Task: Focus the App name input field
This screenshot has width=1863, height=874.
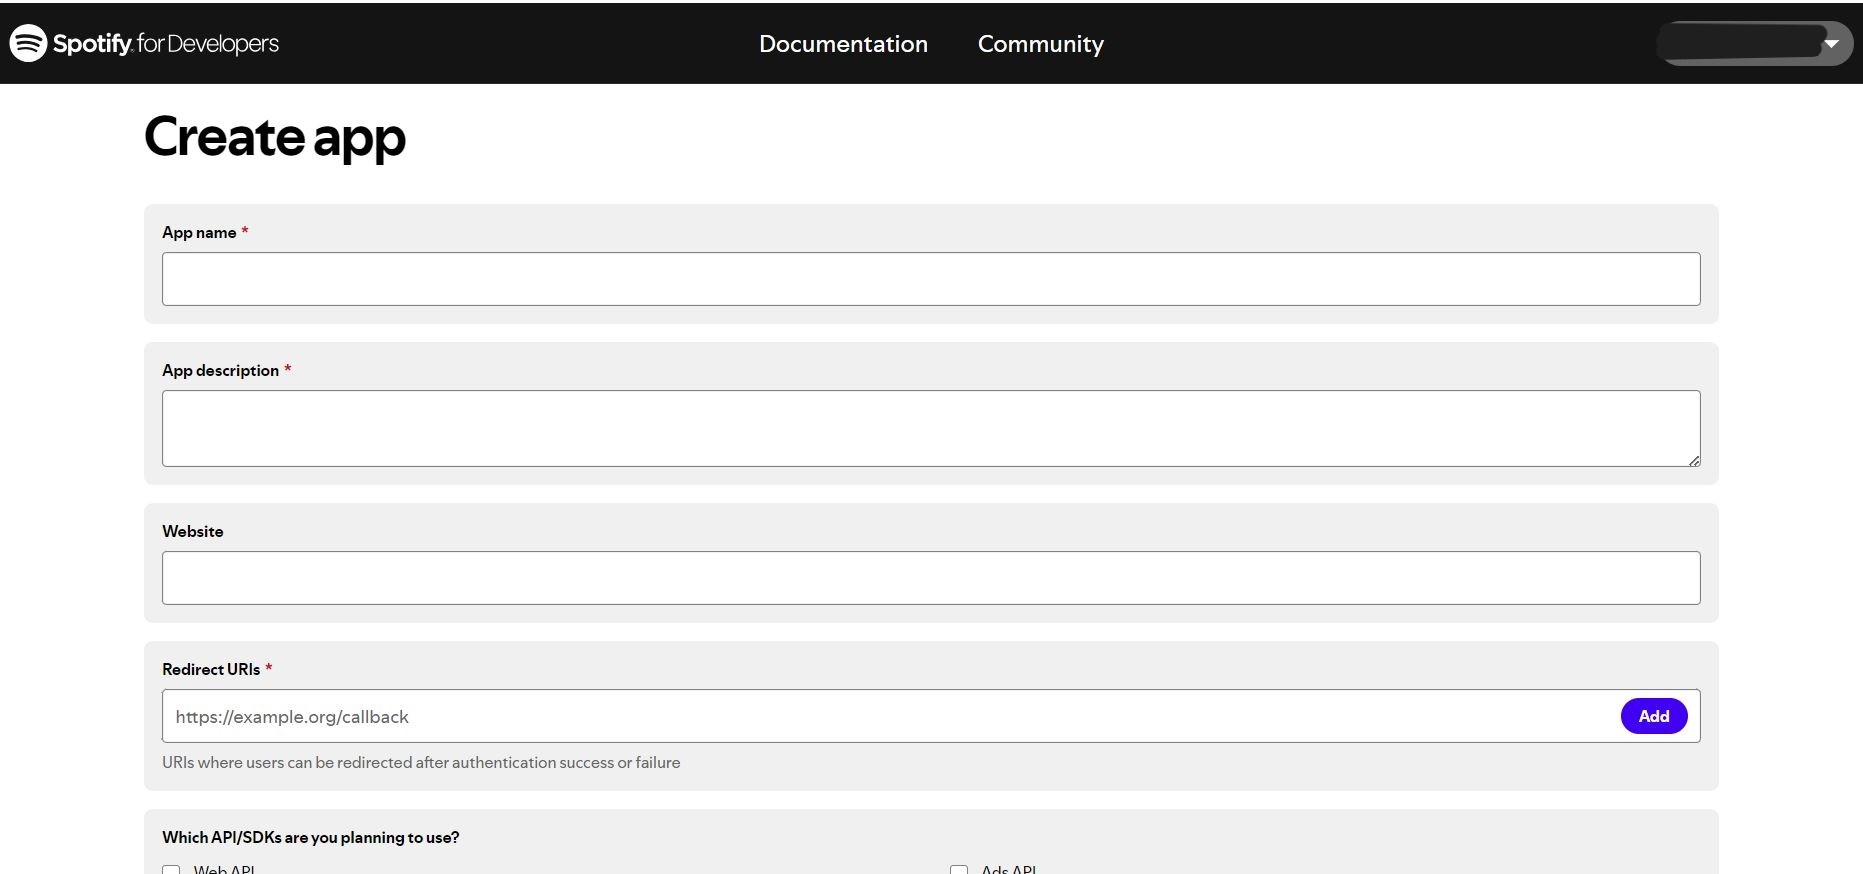Action: pos(930,279)
